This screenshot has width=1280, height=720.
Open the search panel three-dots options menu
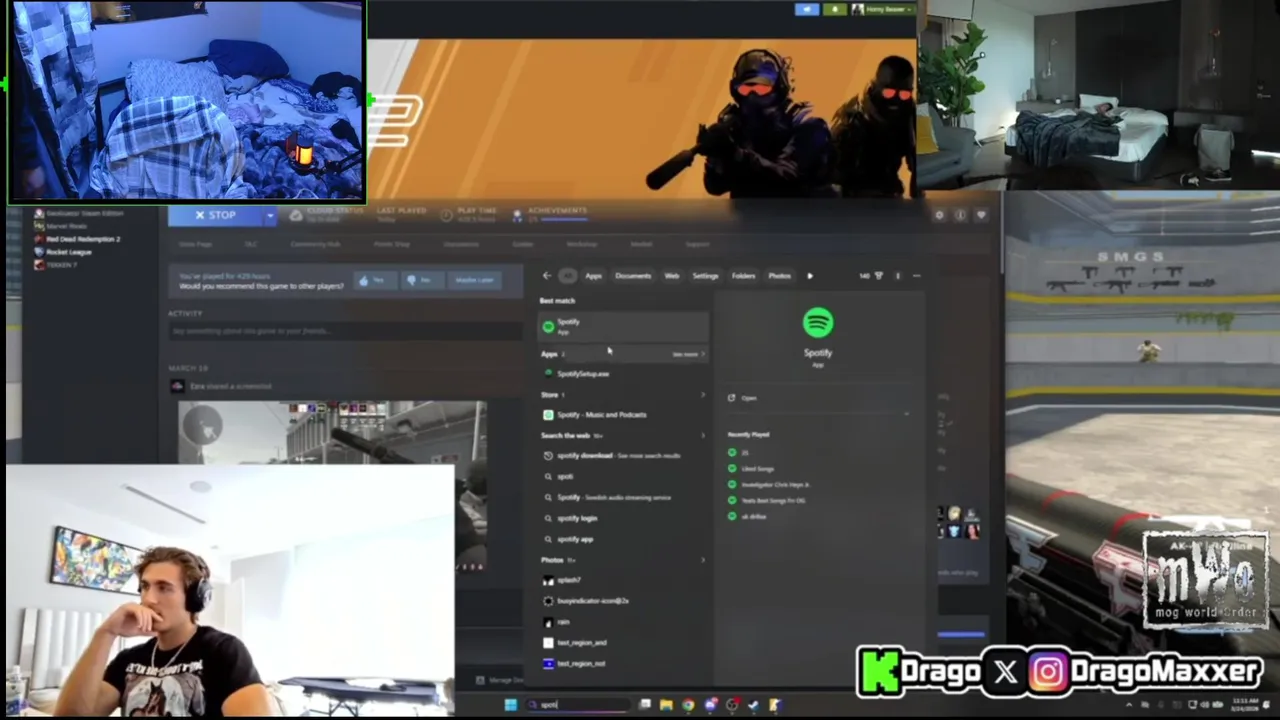(x=916, y=276)
